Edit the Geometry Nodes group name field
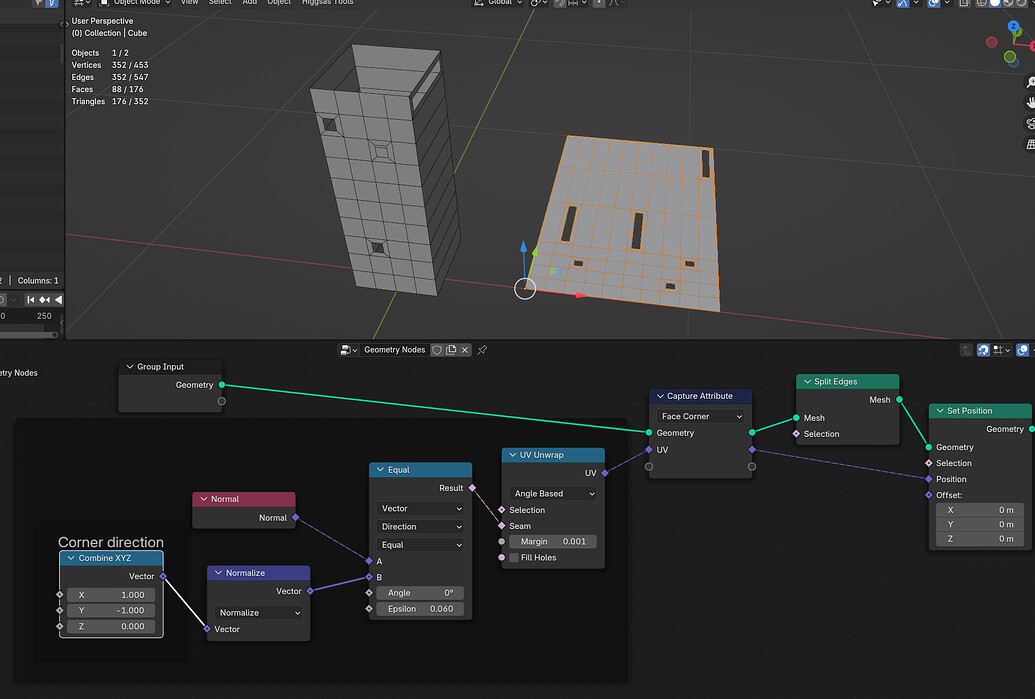1035x699 pixels. coord(395,350)
